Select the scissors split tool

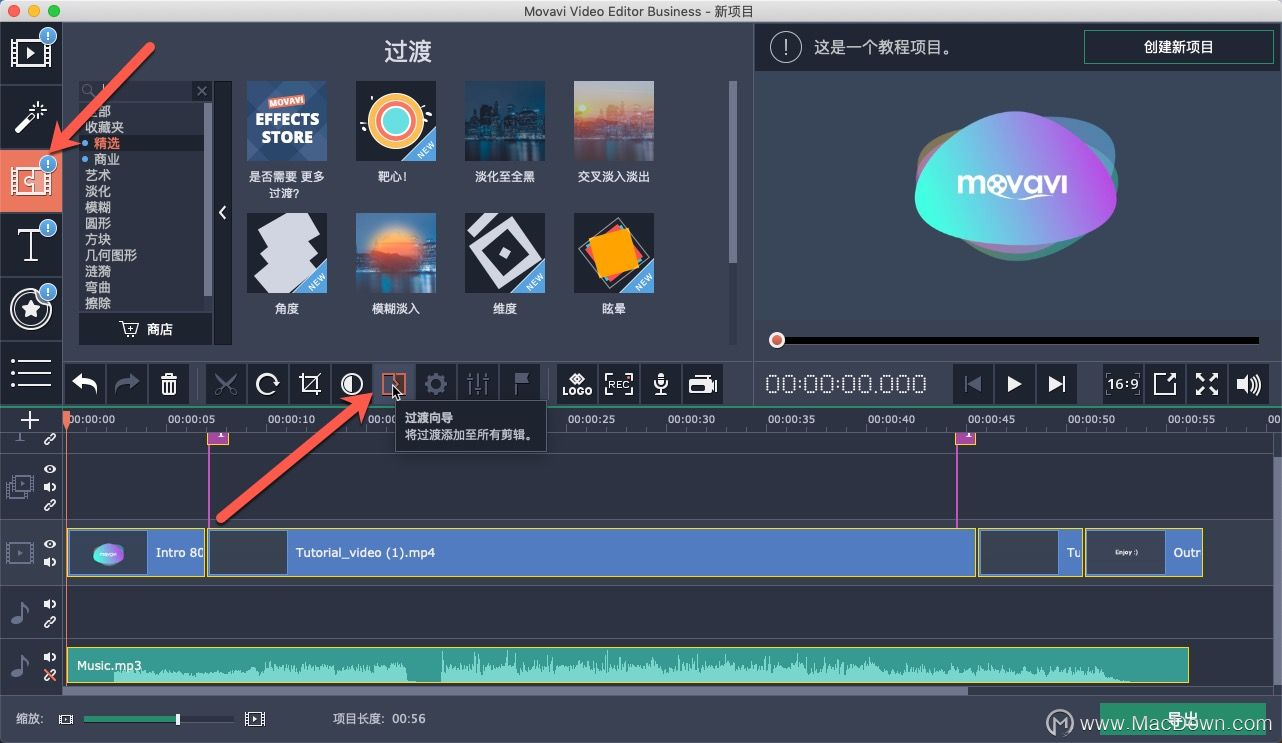(x=226, y=384)
